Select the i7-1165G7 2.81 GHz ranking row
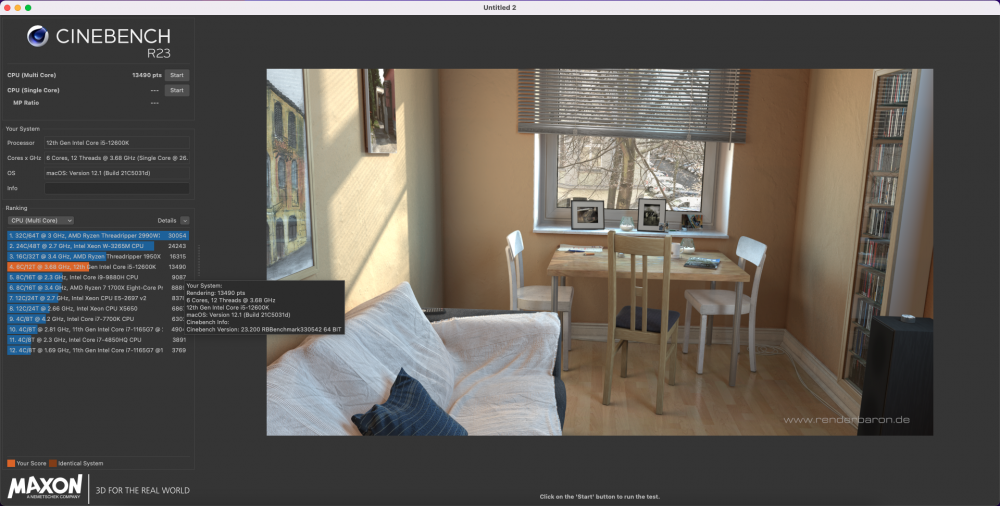 pyautogui.click(x=98, y=329)
